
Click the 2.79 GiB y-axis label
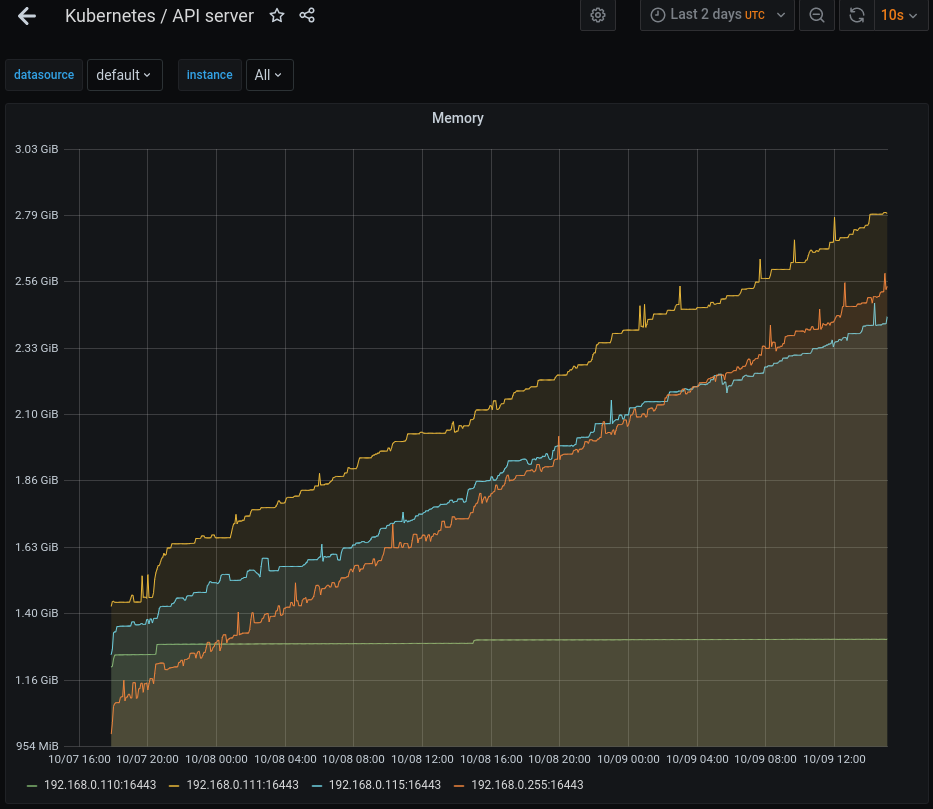tap(36, 215)
